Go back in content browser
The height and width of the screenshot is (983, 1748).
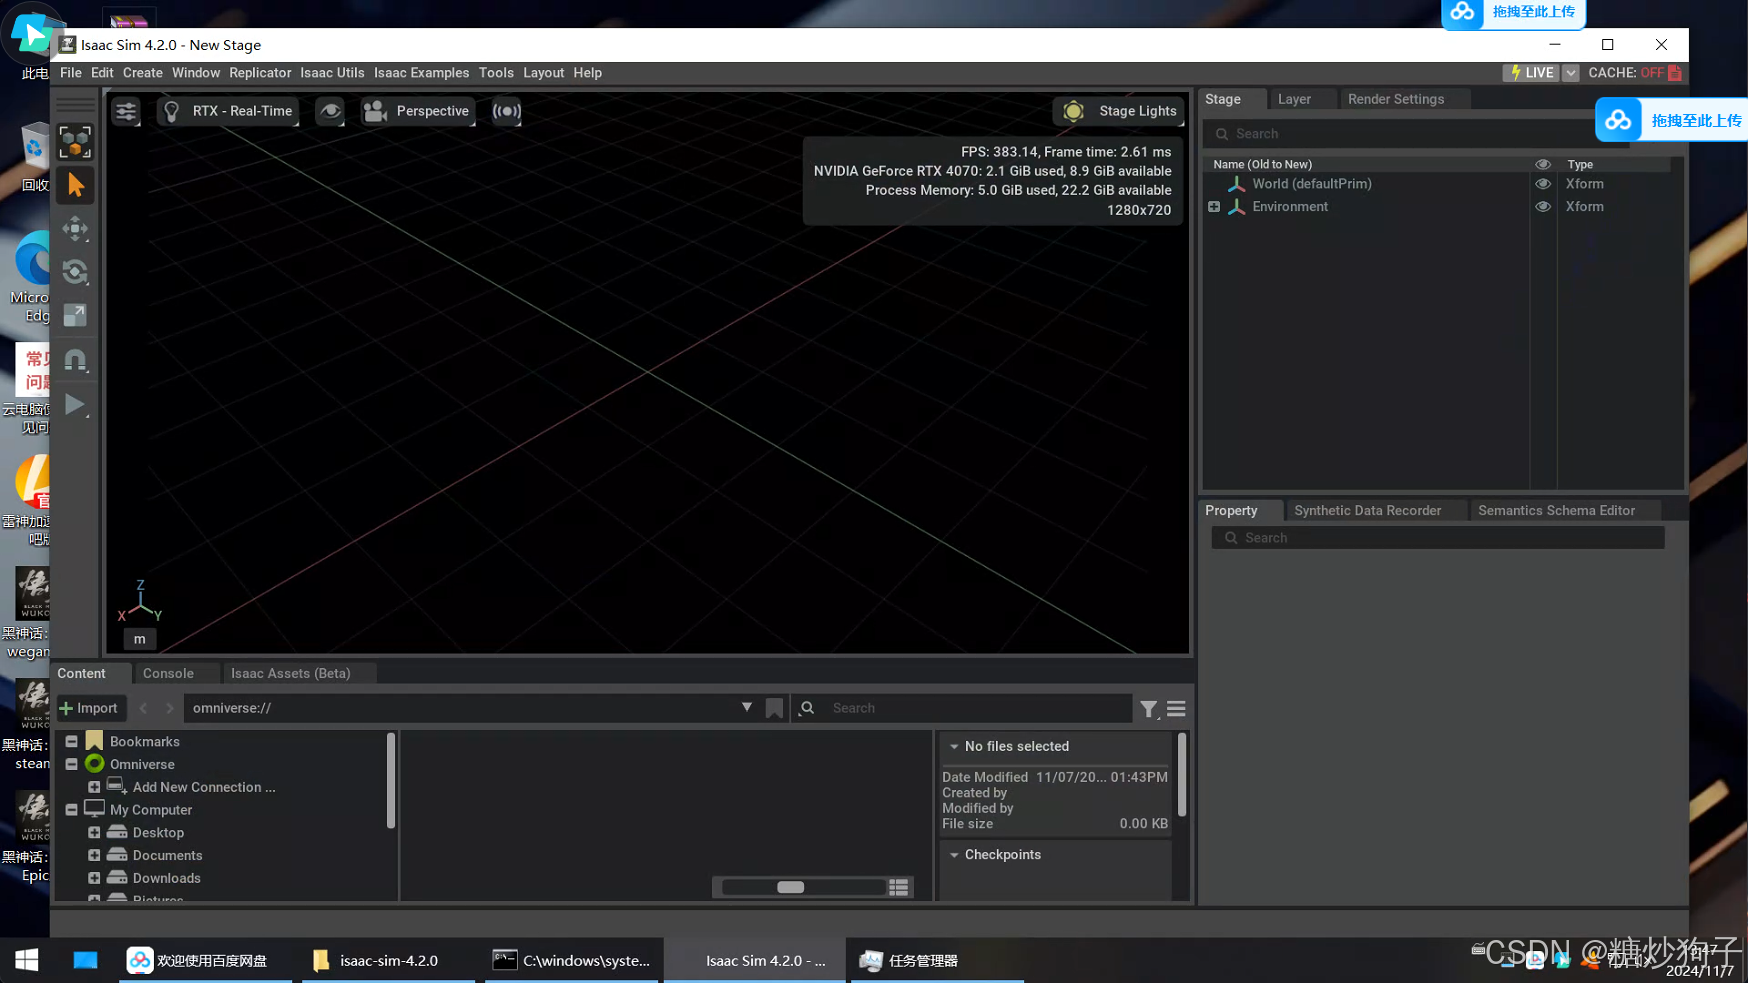click(143, 708)
